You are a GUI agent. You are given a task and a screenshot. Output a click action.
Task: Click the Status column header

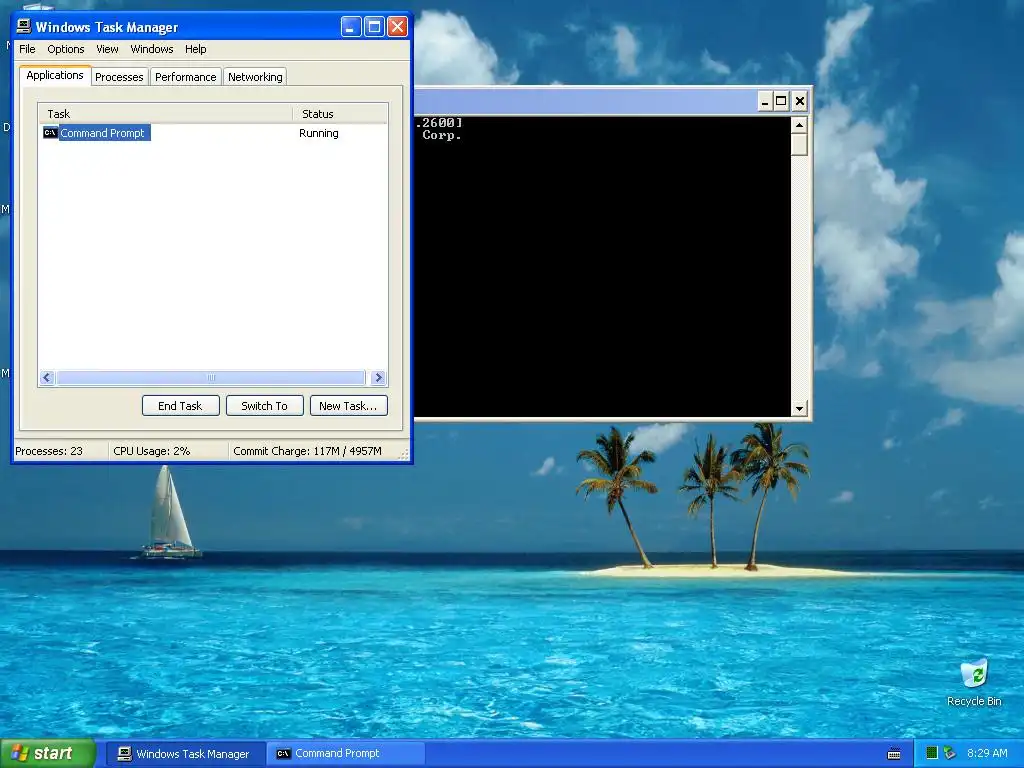[340, 114]
